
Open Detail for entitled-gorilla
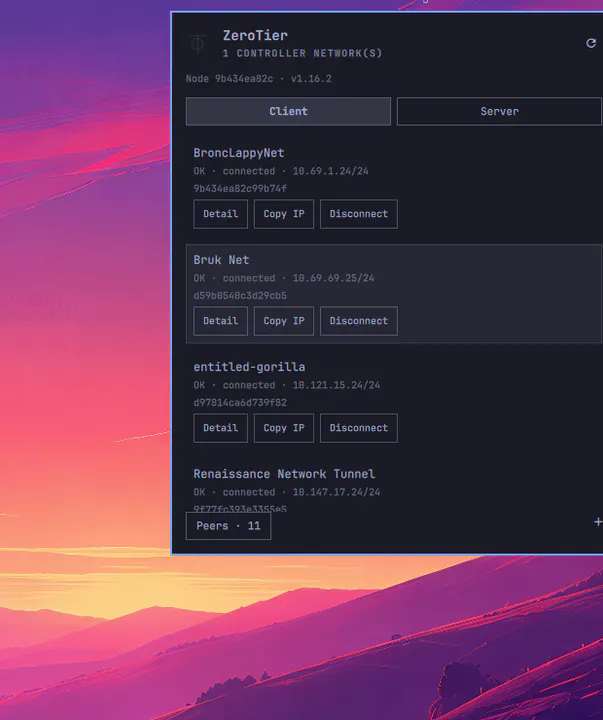pos(220,428)
